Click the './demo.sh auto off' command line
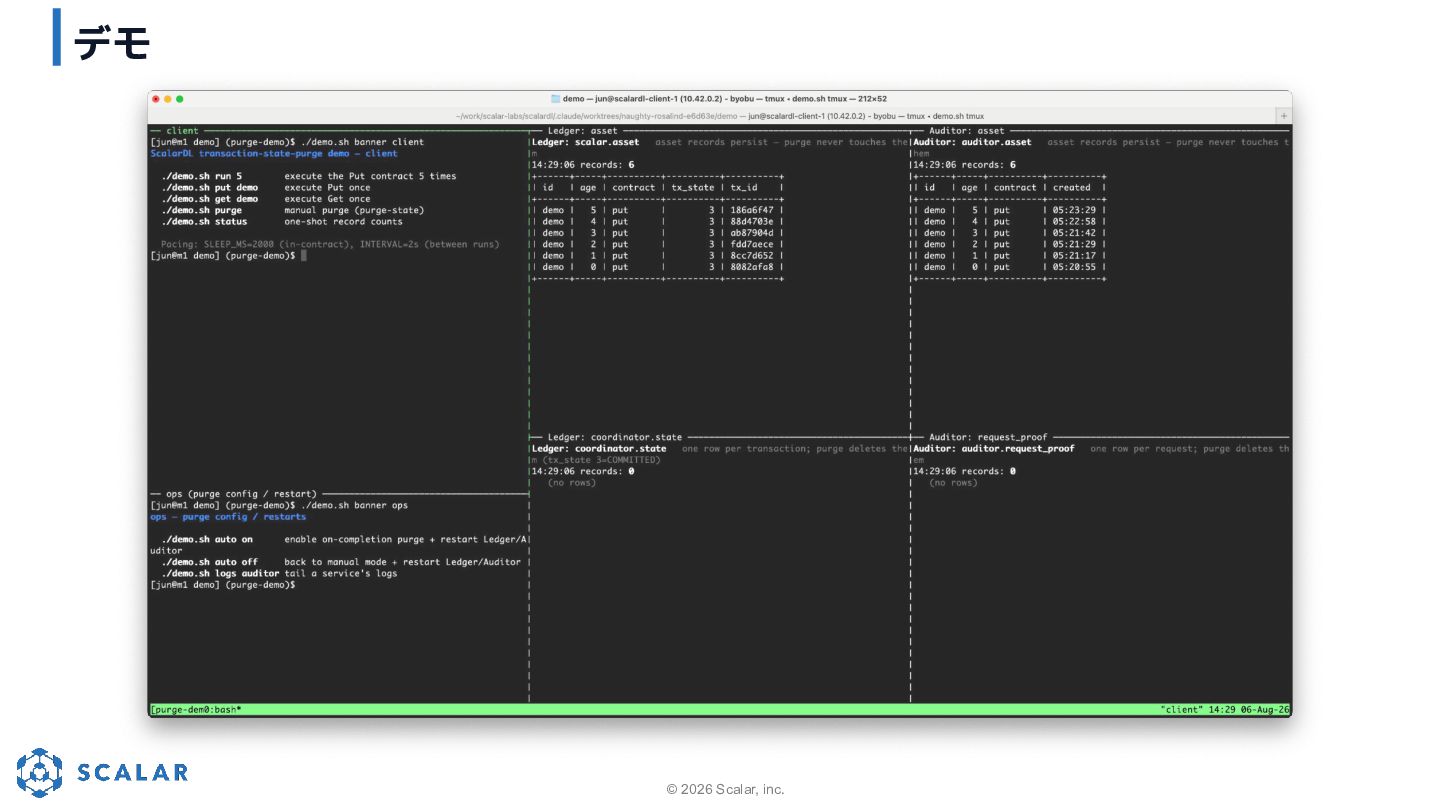This screenshot has height=810, width=1440. (341, 562)
